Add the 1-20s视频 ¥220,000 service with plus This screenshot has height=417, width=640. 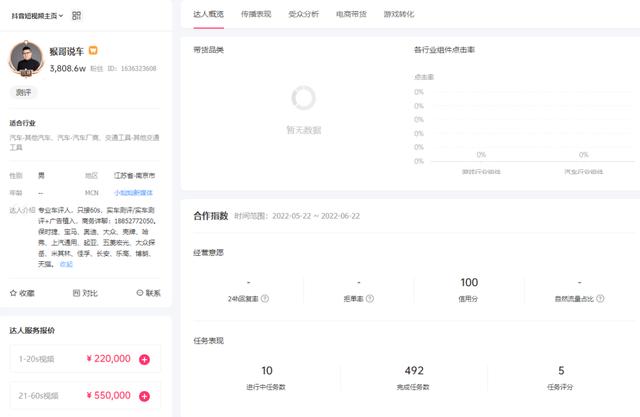[144, 359]
